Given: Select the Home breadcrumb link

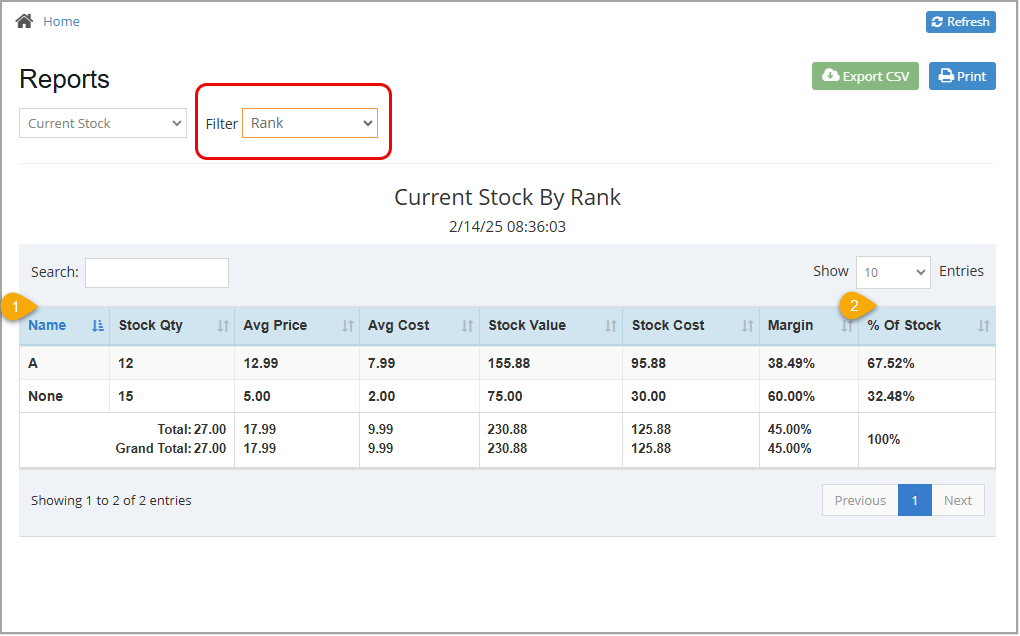Looking at the screenshot, I should coord(61,20).
